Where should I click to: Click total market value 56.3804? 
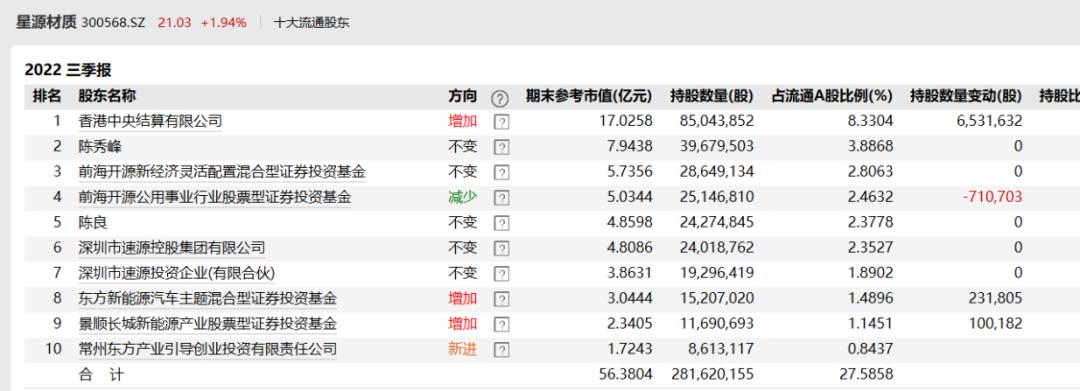coord(626,374)
